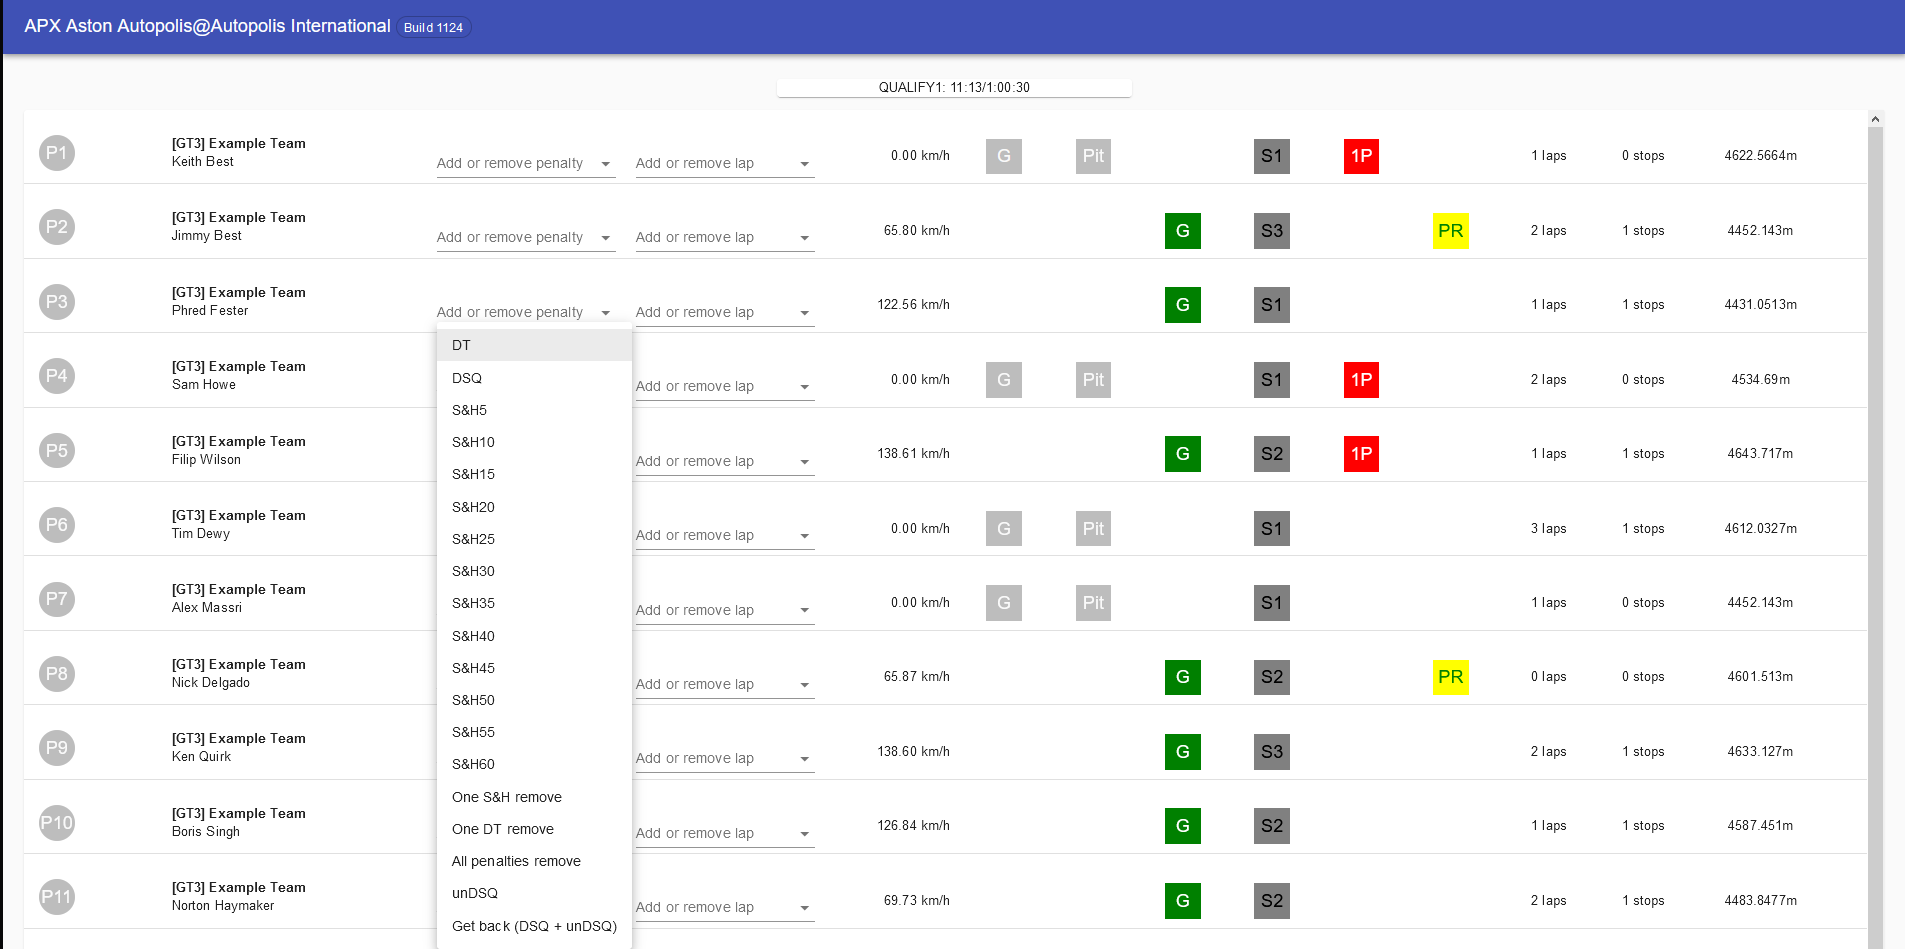Click the S3 sector badge for Ken Quirk
Image resolution: width=1905 pixels, height=949 pixels.
[1271, 752]
